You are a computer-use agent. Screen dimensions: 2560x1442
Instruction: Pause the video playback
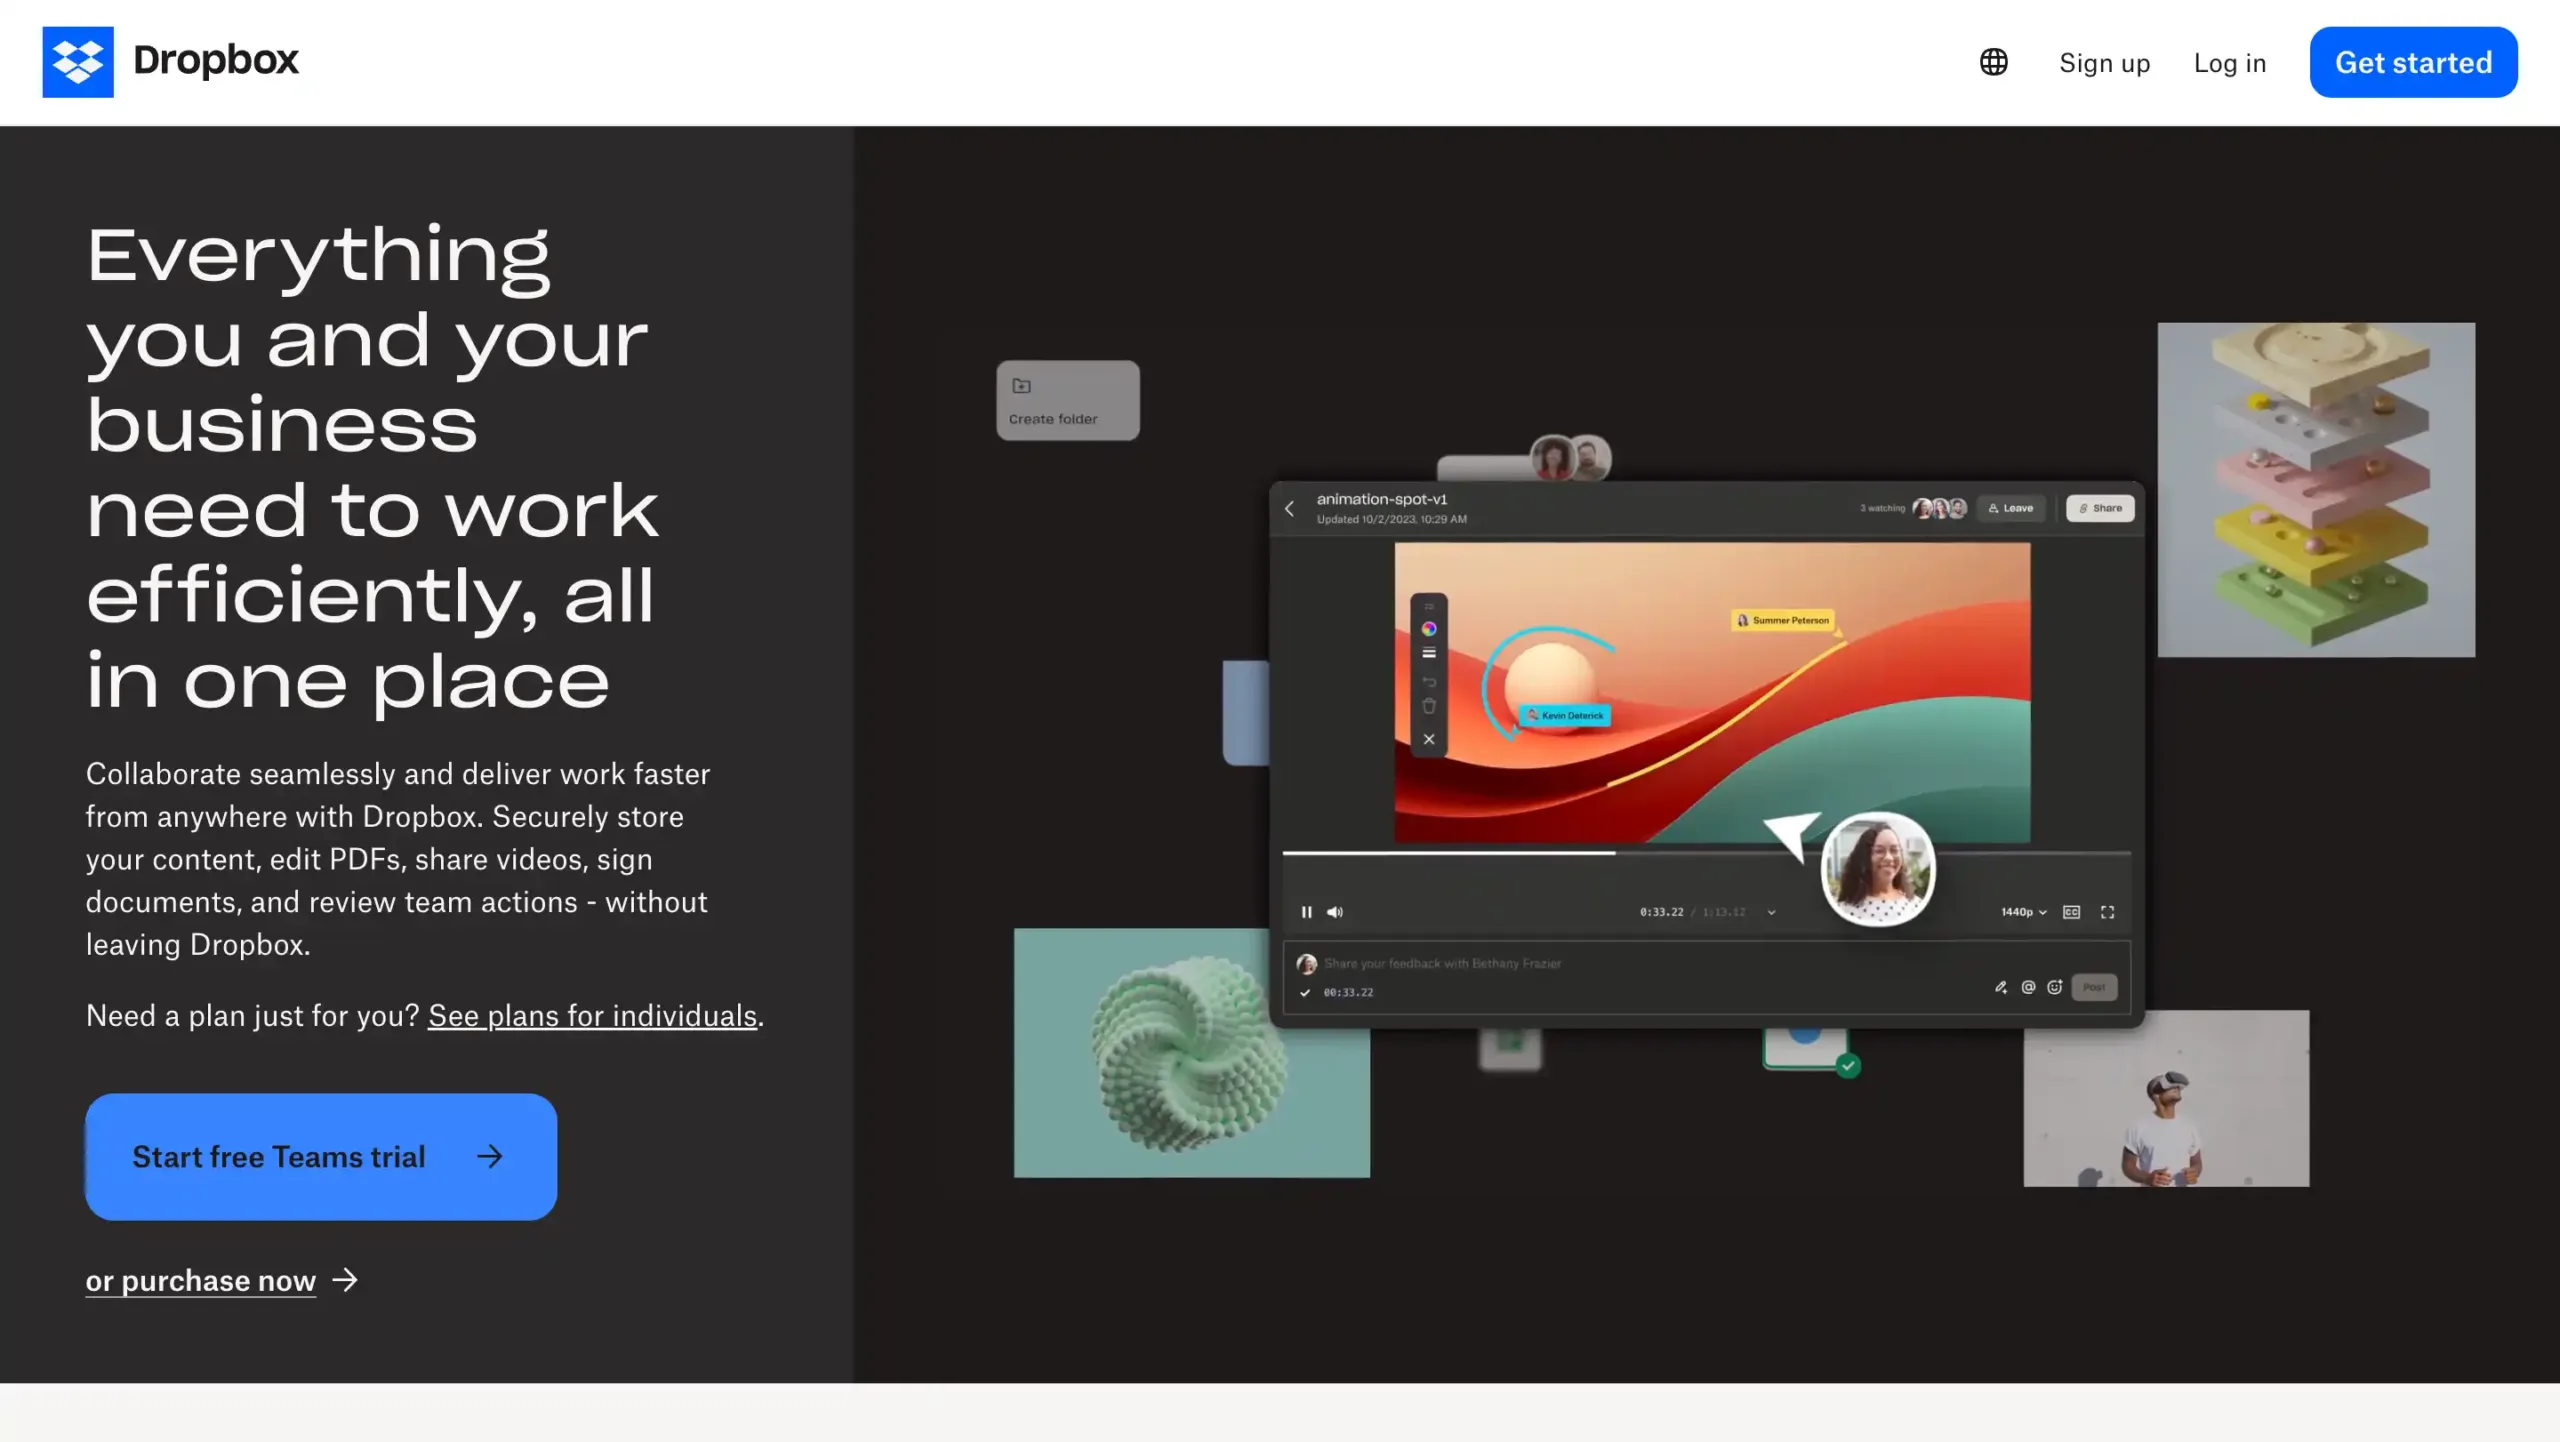pyautogui.click(x=1307, y=912)
